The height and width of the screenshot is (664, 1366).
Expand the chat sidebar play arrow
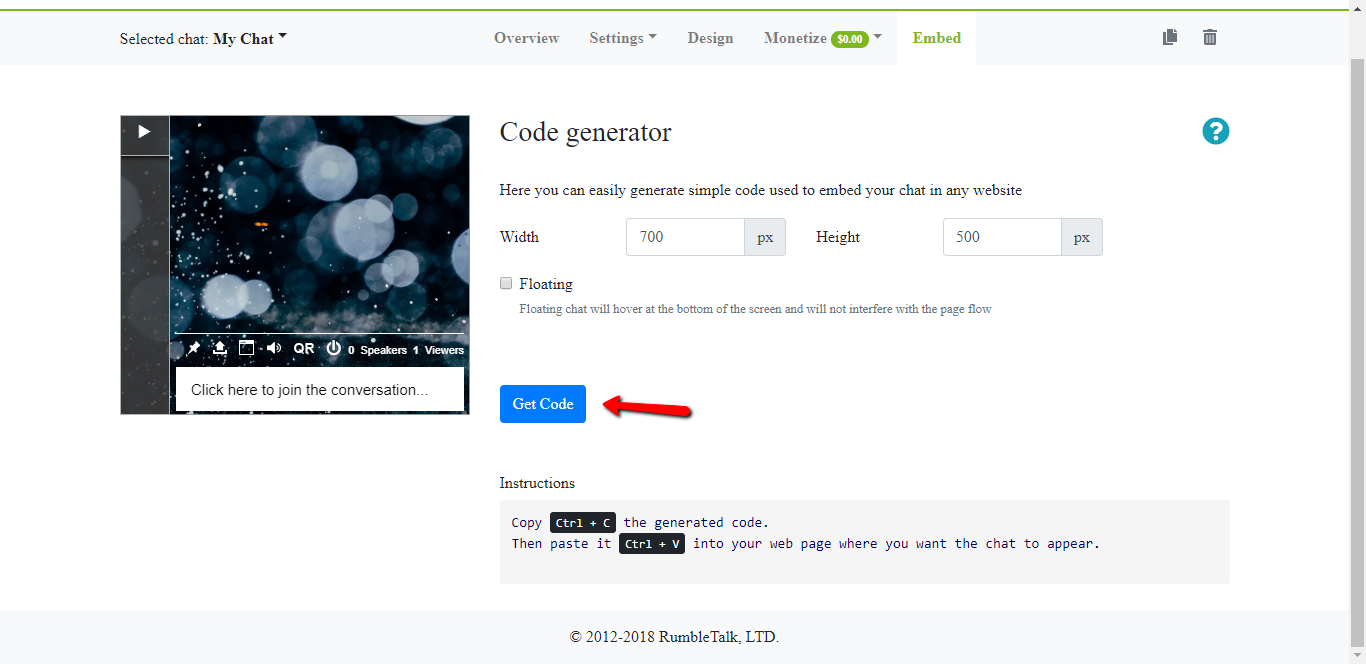144,132
